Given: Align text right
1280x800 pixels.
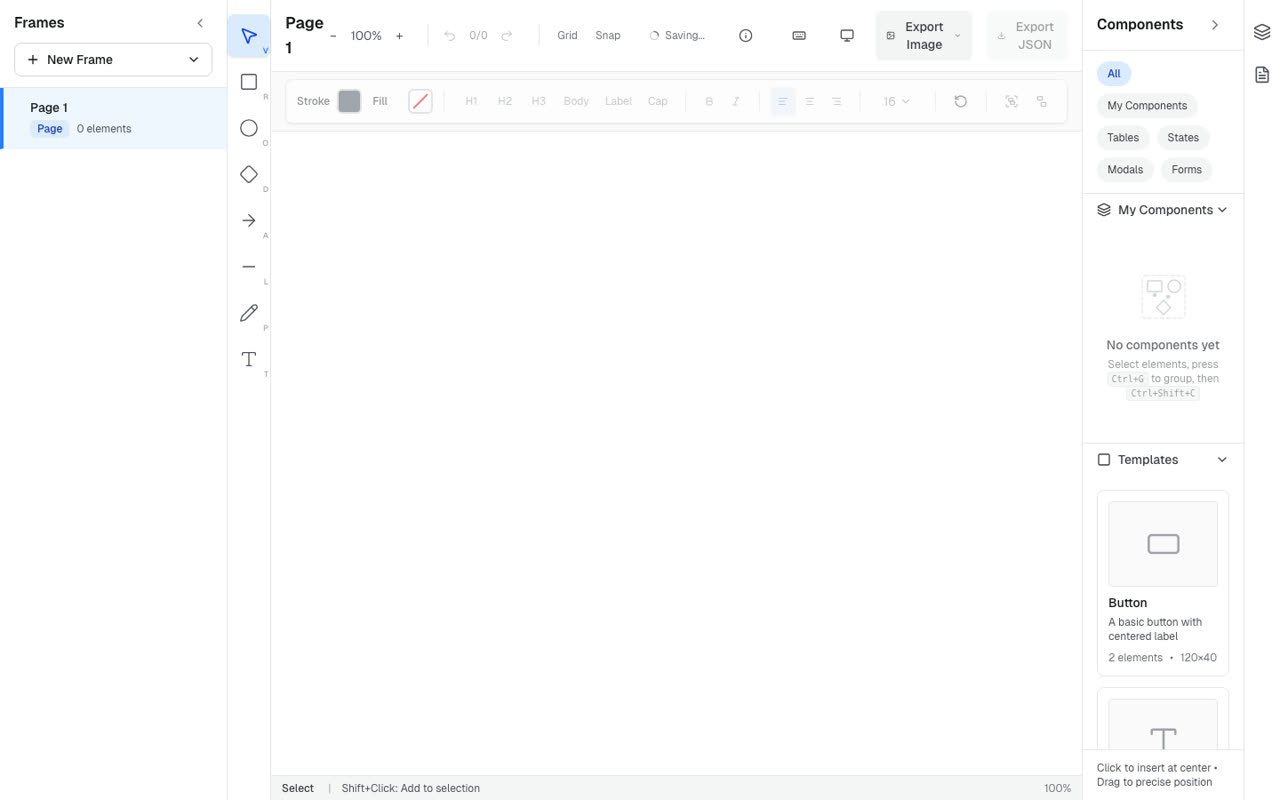Looking at the screenshot, I should click(x=837, y=101).
